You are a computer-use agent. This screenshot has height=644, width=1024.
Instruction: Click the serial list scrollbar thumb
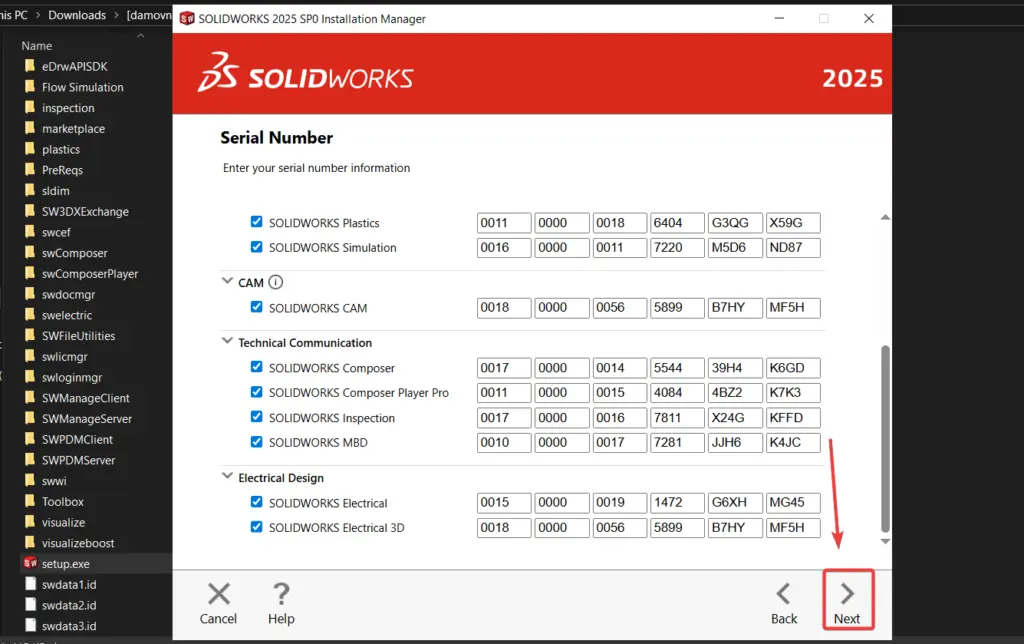[886, 439]
